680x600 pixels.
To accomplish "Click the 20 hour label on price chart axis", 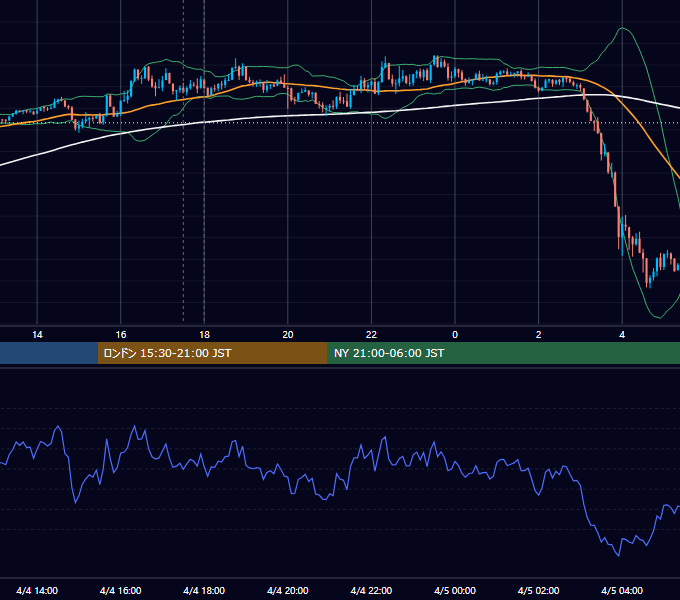I will tap(288, 335).
